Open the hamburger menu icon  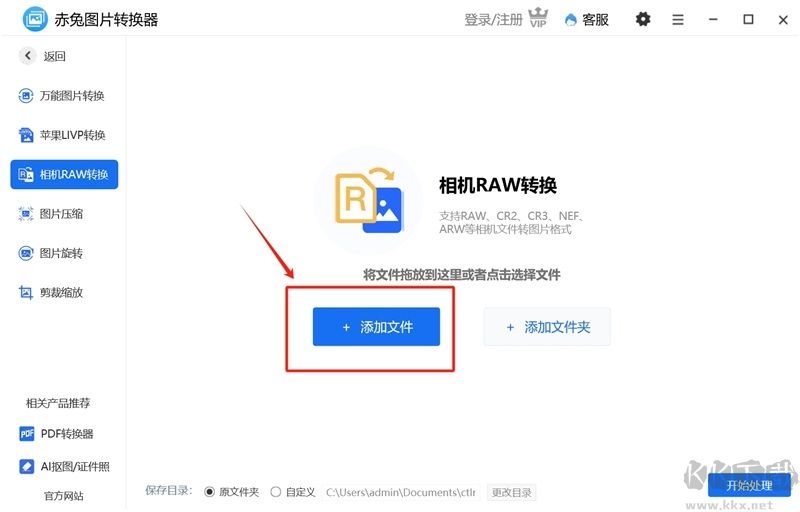point(678,20)
